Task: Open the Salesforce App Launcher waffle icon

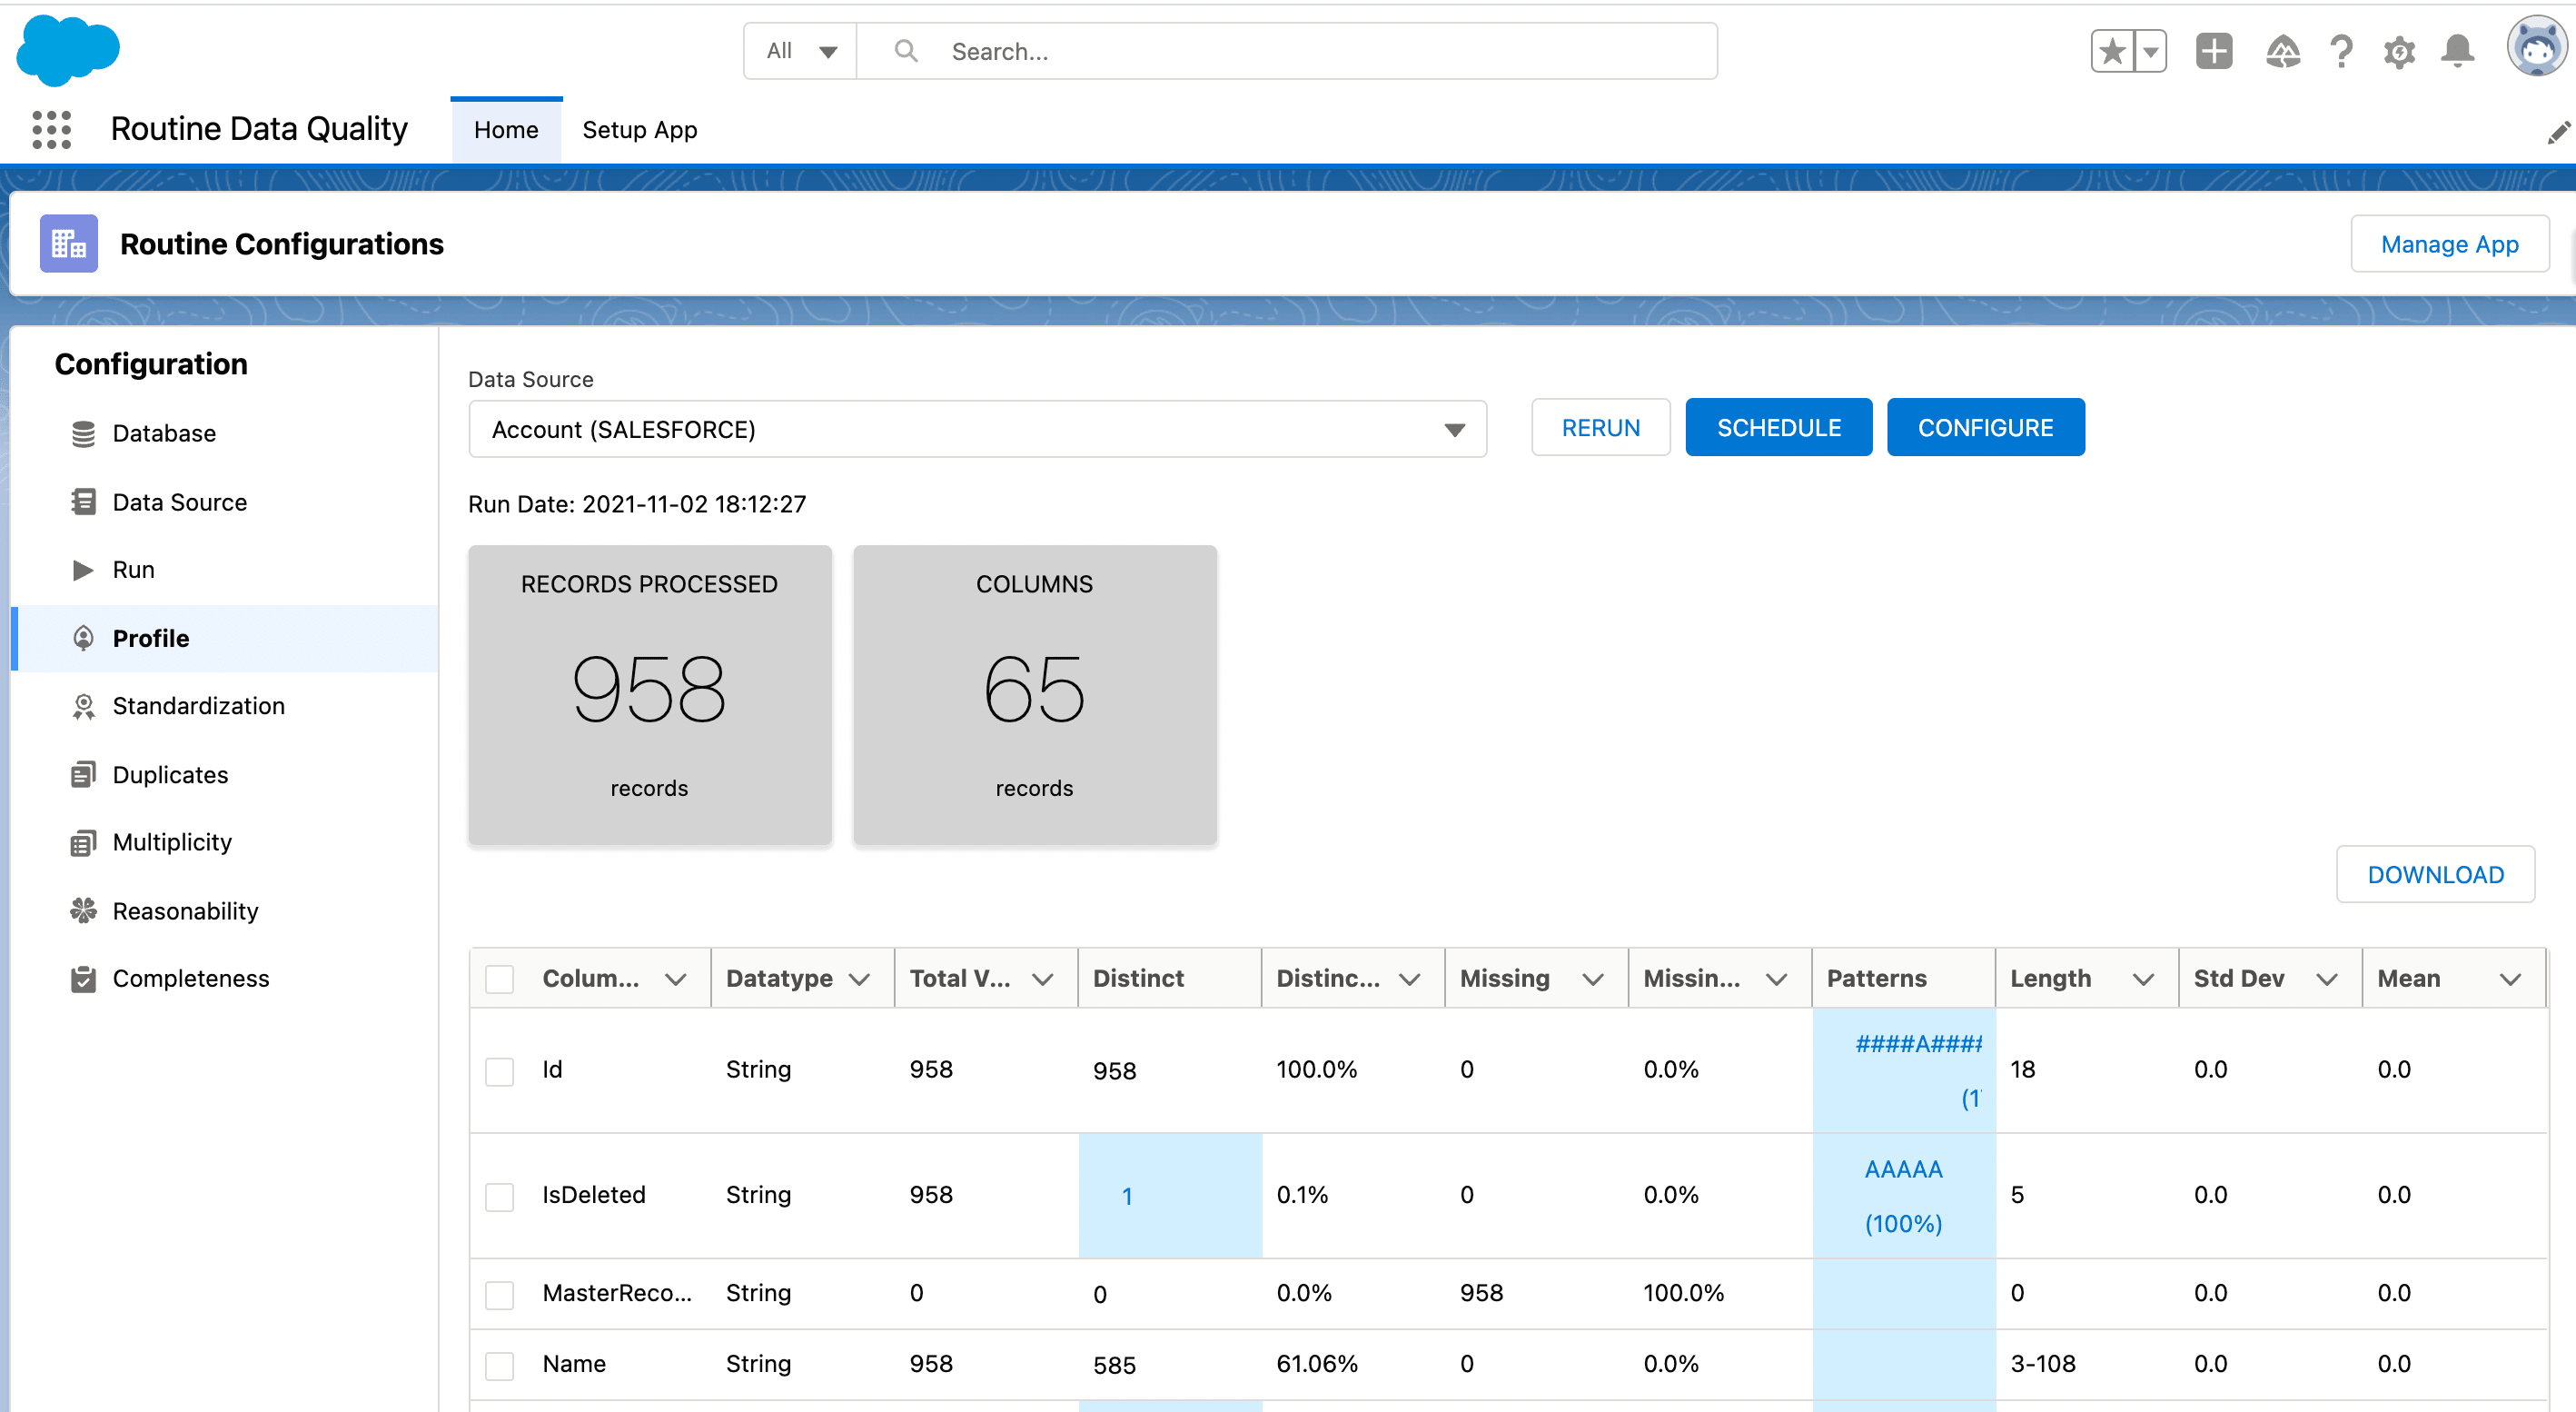Action: click(51, 129)
